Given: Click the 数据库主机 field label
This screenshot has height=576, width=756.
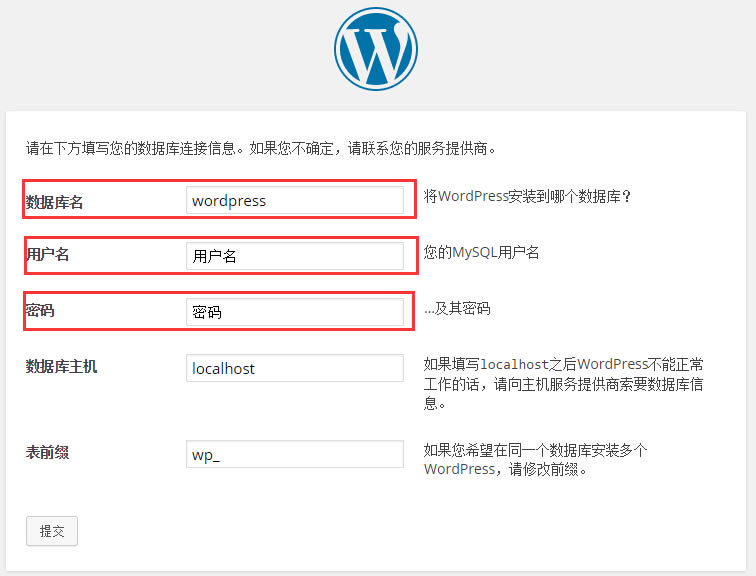Looking at the screenshot, I should coord(61,366).
